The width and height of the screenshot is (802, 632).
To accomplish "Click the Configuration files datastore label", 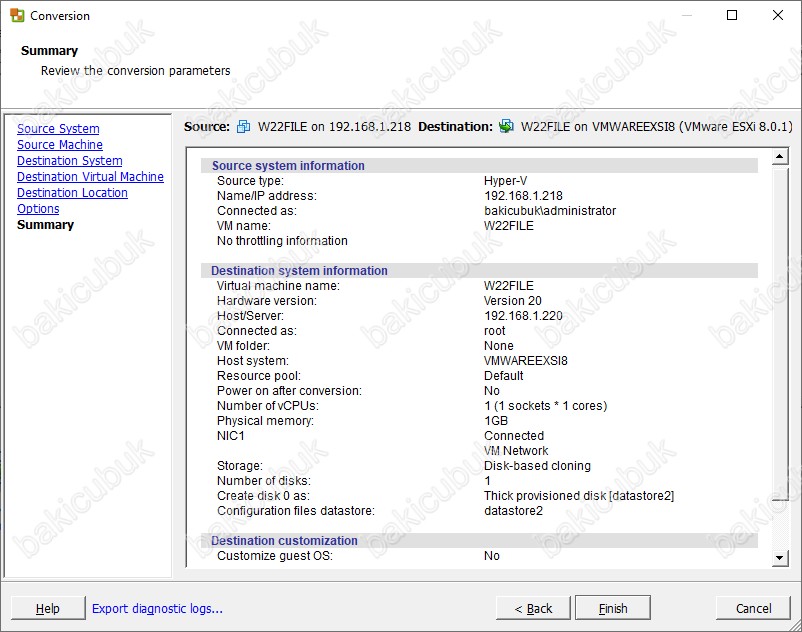I will coord(296,511).
